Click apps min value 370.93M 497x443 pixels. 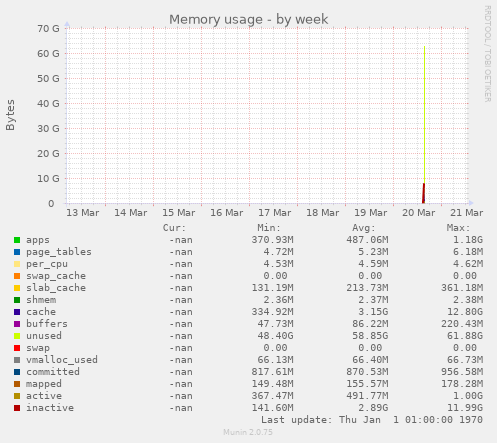pos(273,240)
